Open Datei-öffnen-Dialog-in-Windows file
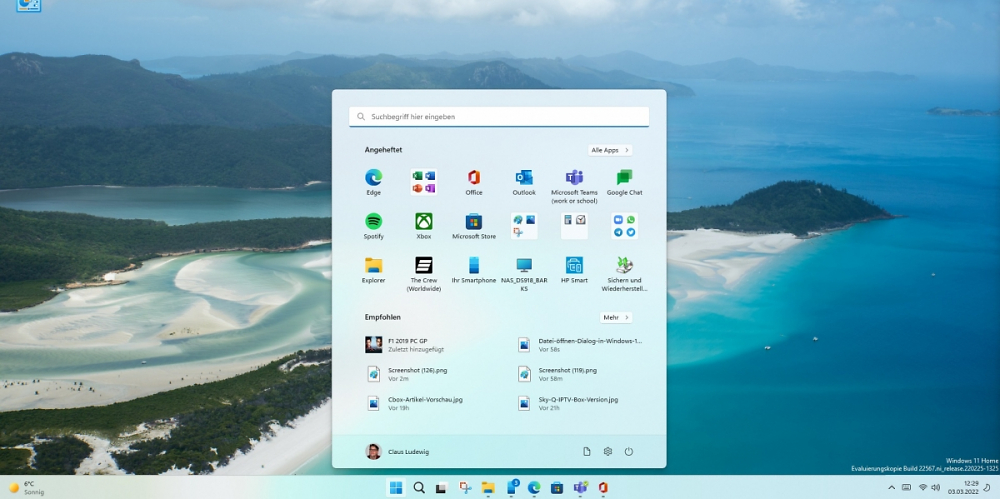This screenshot has width=1000, height=499. click(579, 345)
